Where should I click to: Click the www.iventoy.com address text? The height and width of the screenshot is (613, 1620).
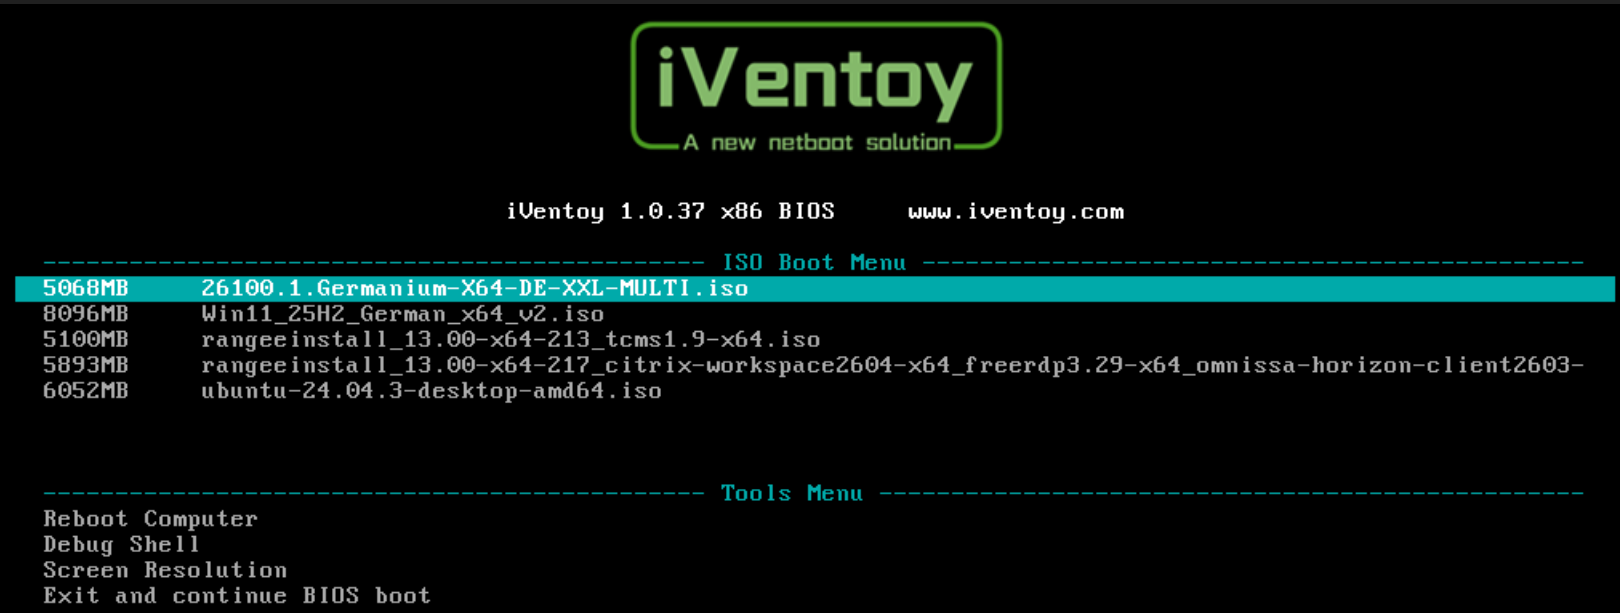(1016, 211)
